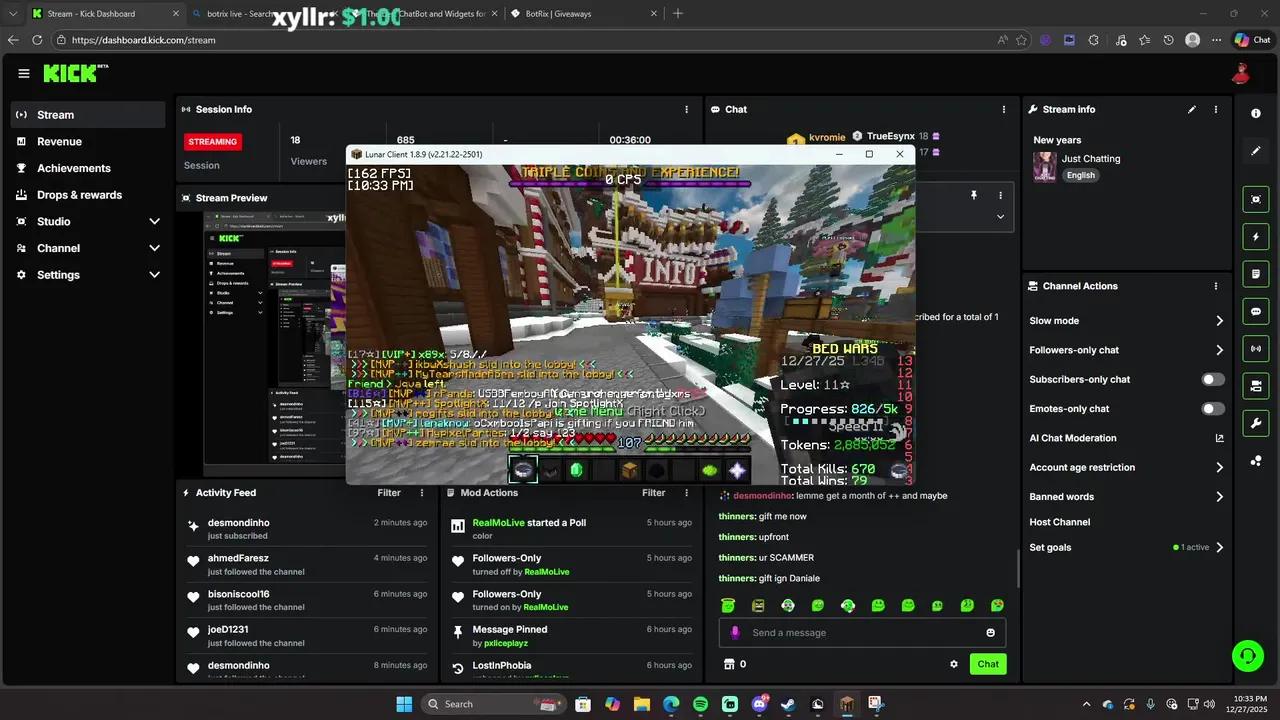This screenshot has height=720, width=1280.
Task: Click the Stream Preview thumbnail
Action: (x=275, y=344)
